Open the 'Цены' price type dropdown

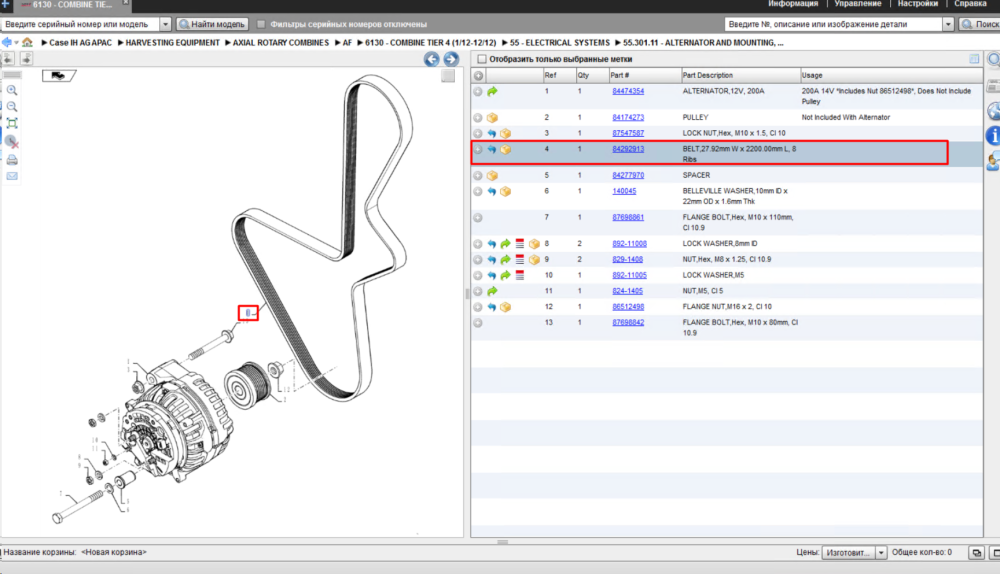pyautogui.click(x=881, y=553)
